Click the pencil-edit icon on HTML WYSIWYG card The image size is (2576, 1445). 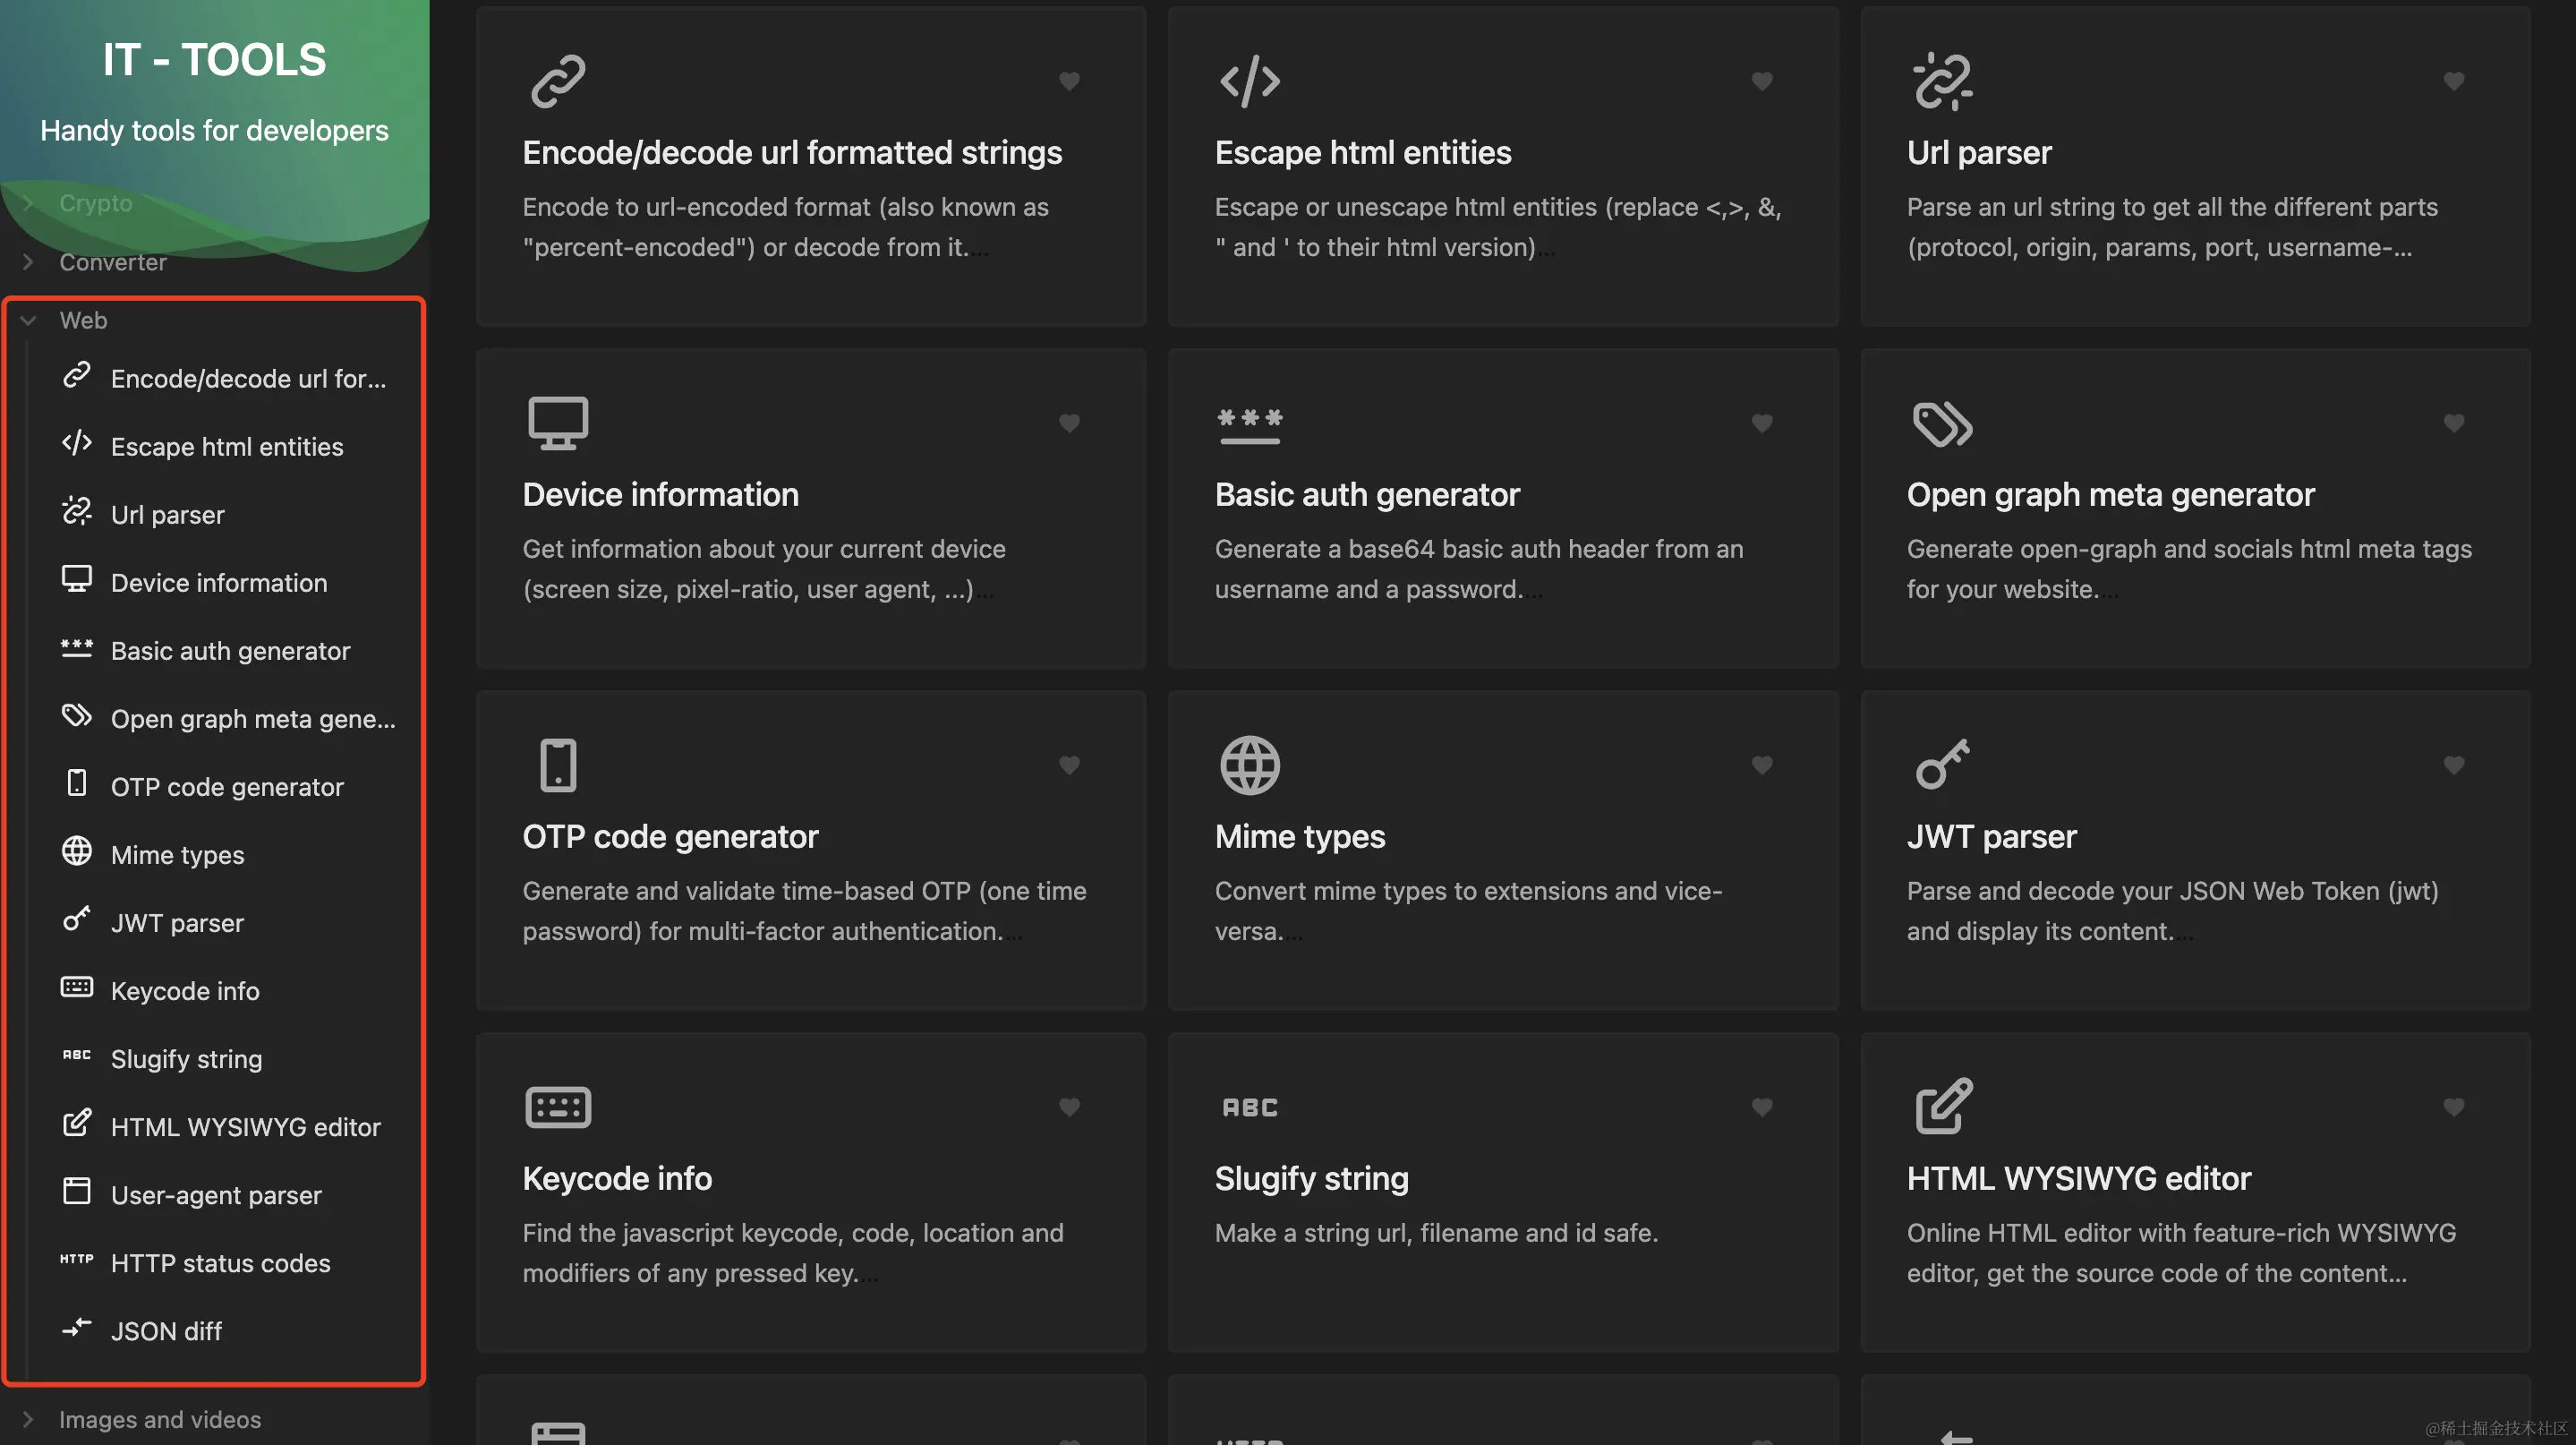click(x=1943, y=1105)
